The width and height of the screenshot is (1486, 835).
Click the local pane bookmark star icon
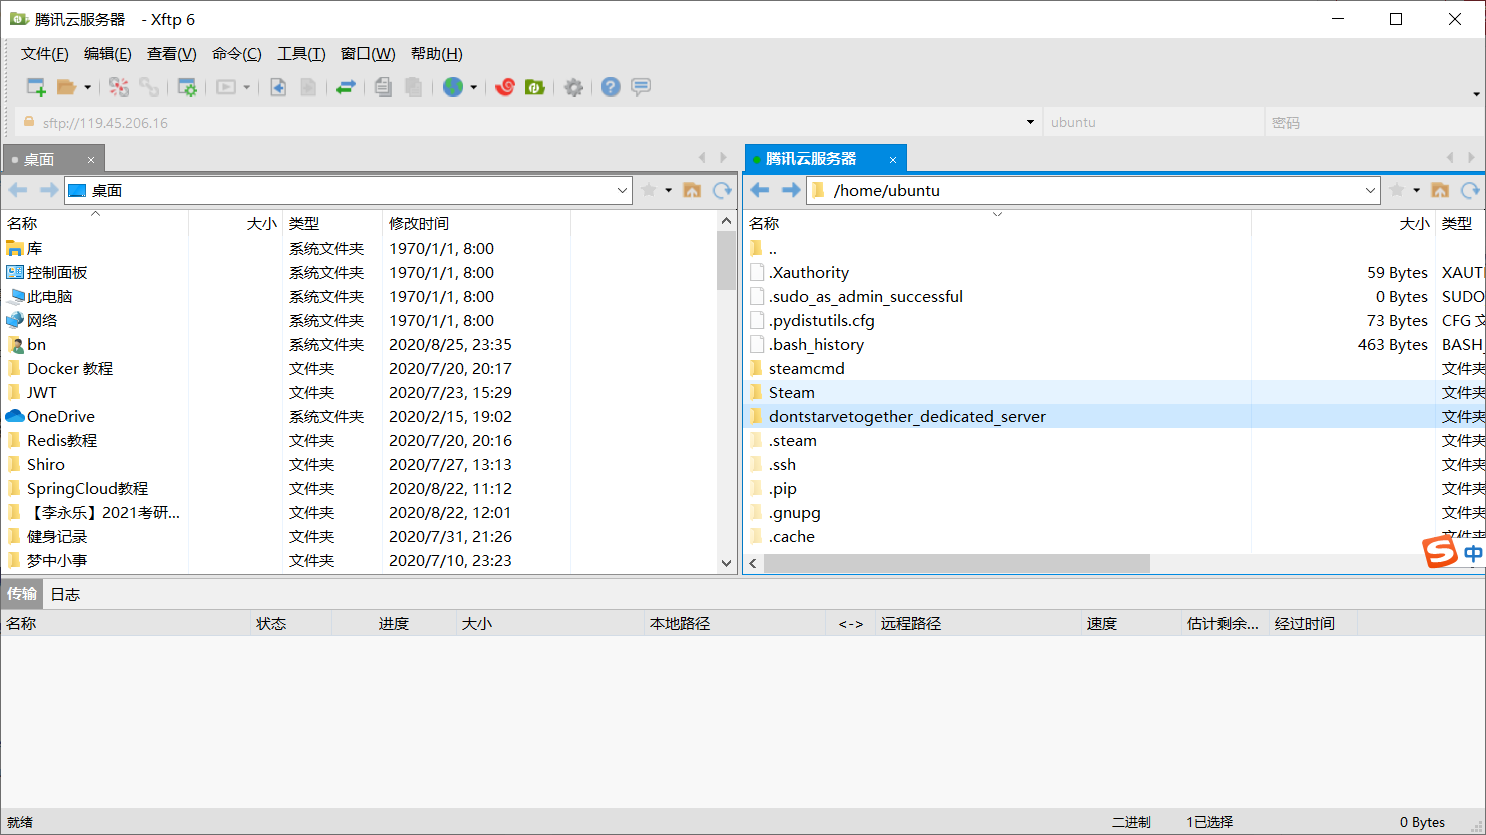coord(649,190)
